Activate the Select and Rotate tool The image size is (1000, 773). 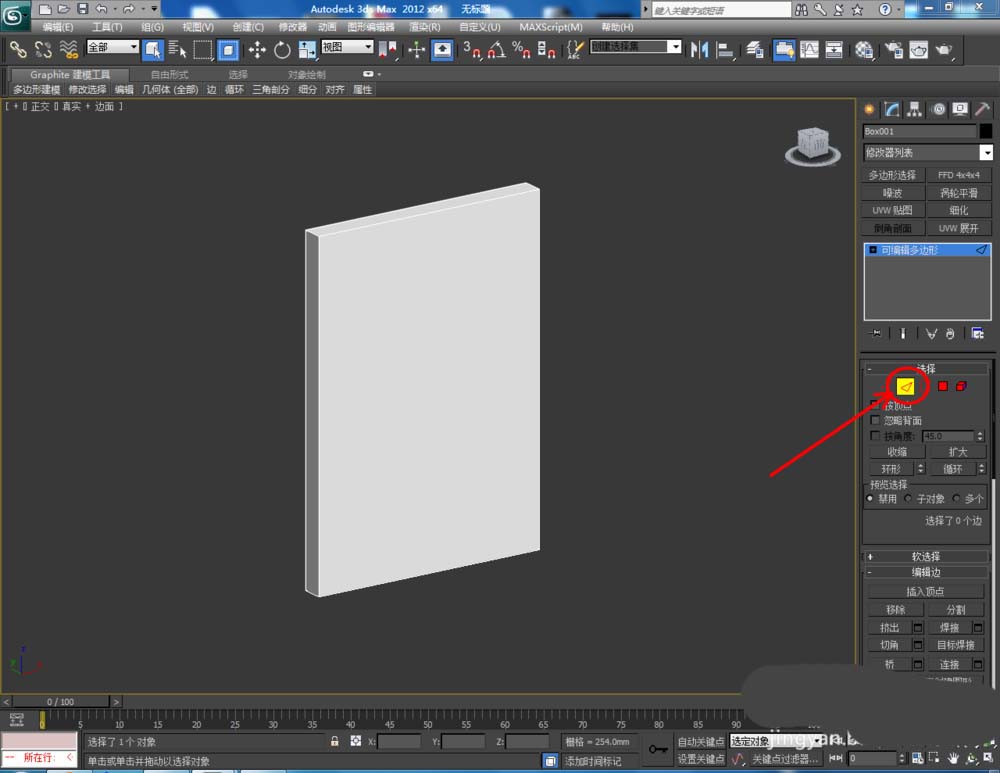pos(282,50)
